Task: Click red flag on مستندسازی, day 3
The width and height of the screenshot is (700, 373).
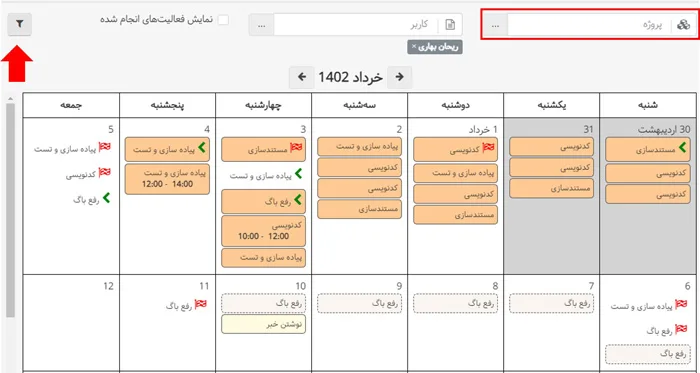Action: 296,148
